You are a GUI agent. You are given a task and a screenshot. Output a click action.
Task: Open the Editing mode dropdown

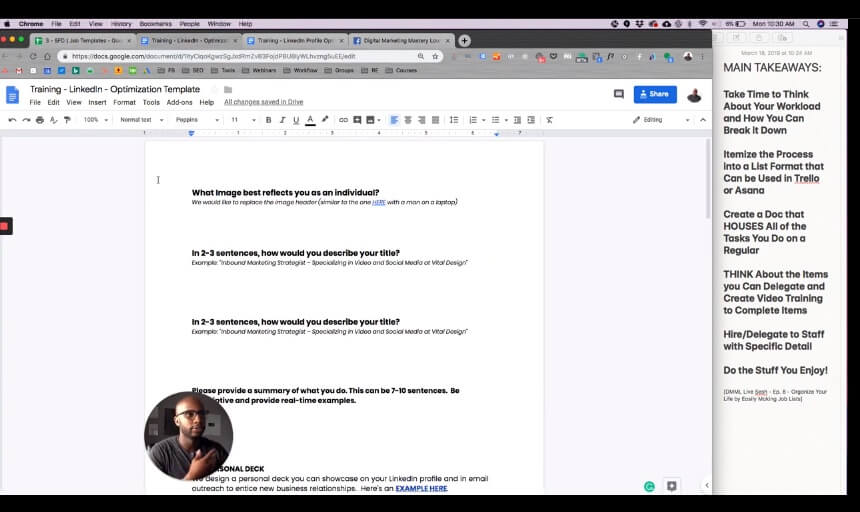(x=660, y=120)
